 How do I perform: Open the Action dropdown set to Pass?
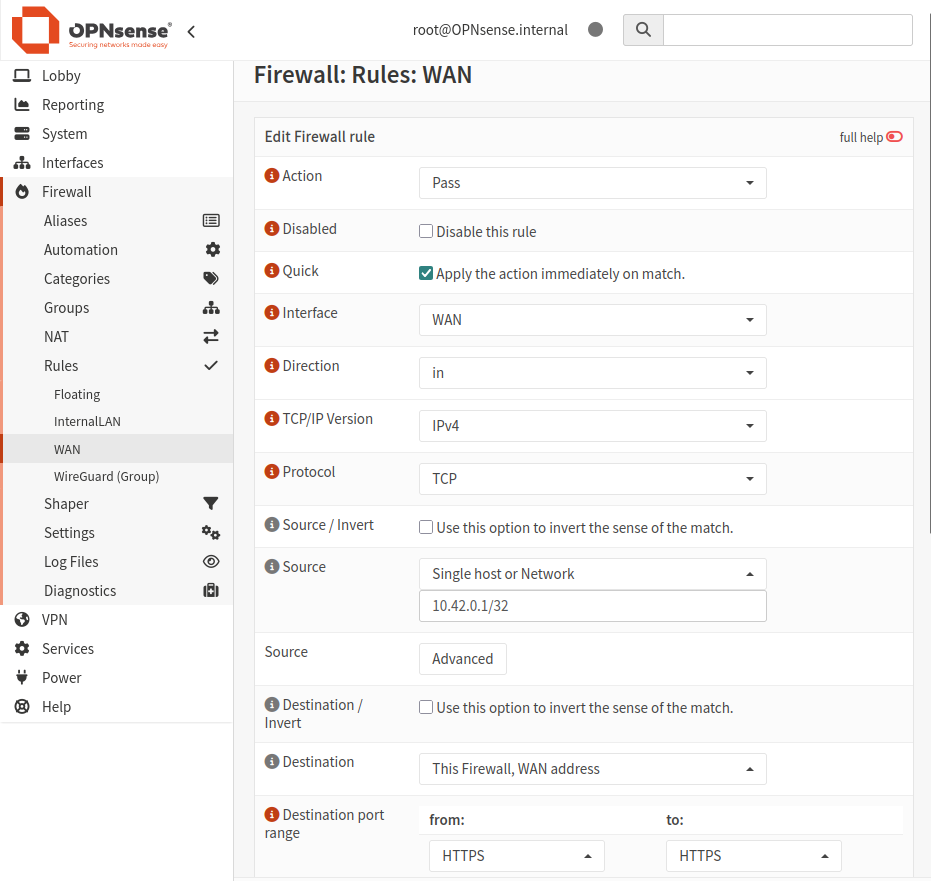coord(592,183)
